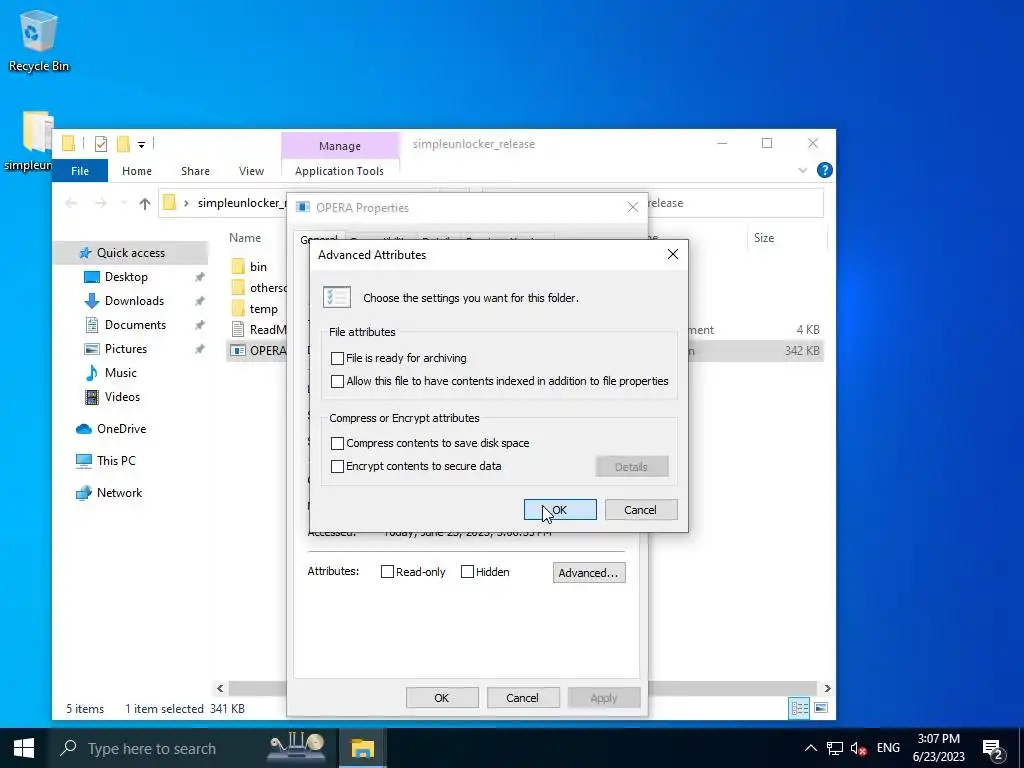This screenshot has height=768, width=1024.
Task: Switch to the Home ribbon tab
Action: (136, 171)
